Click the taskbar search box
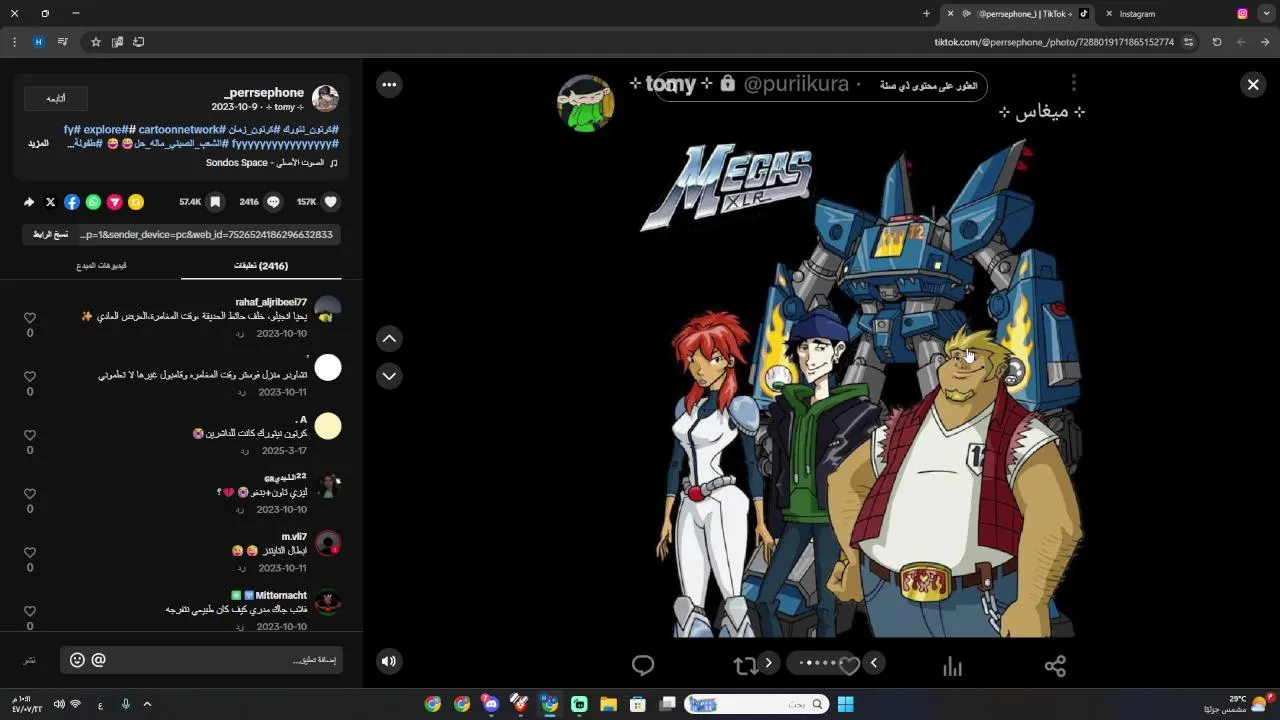The image size is (1280, 720). (757, 704)
